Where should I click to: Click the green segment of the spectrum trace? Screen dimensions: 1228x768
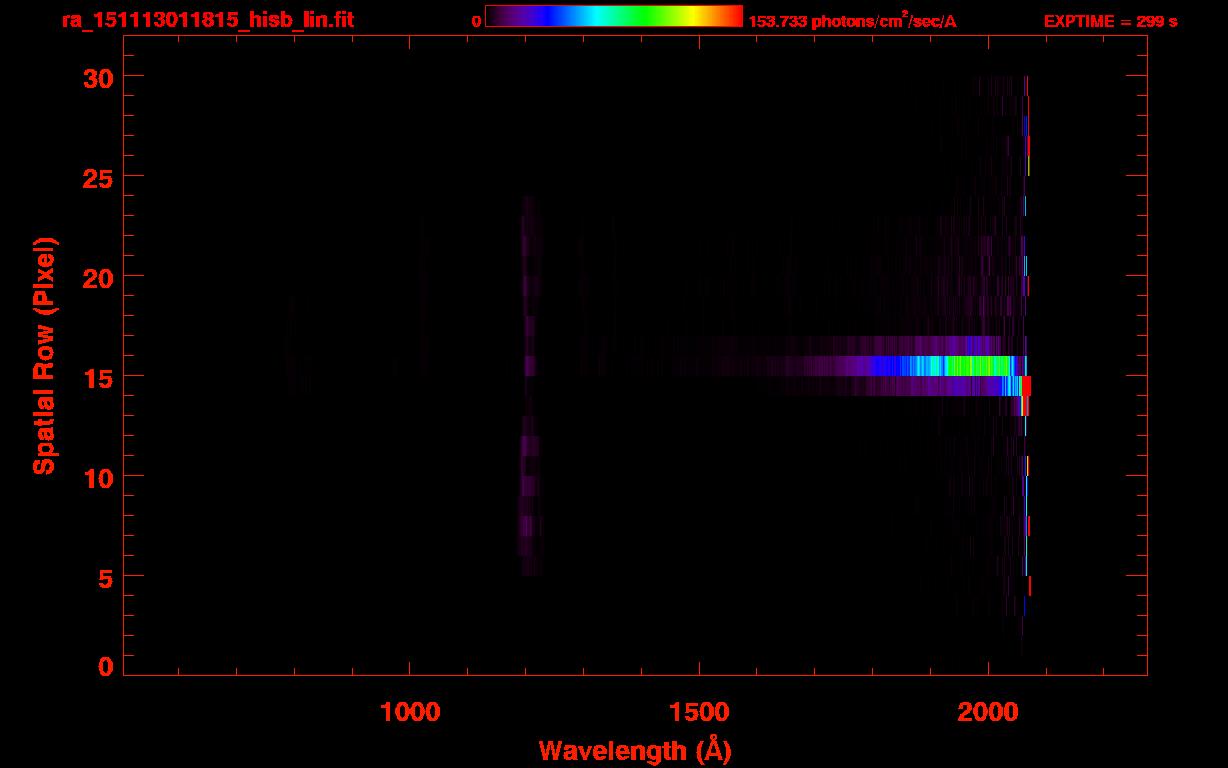point(975,366)
